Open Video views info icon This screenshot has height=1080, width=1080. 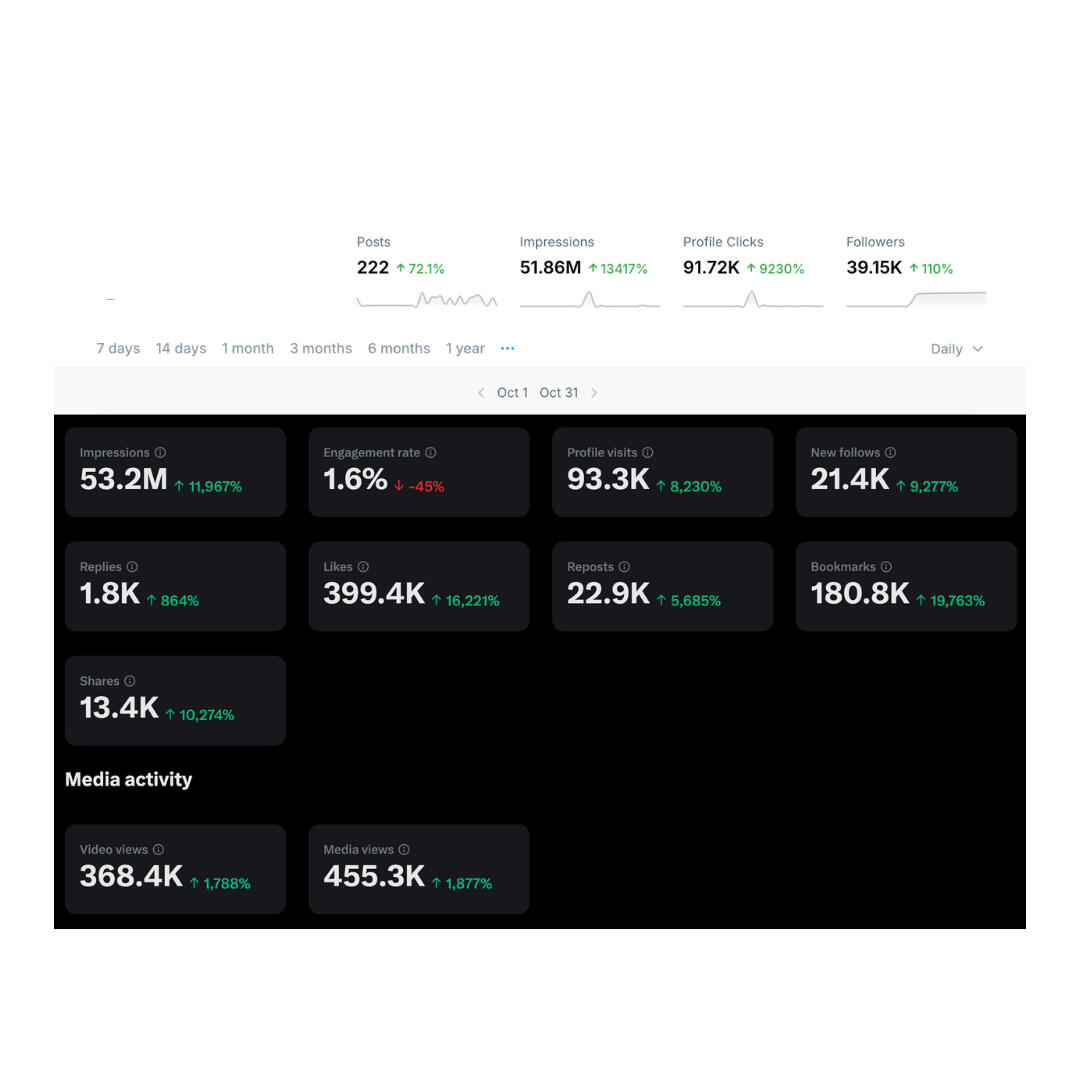point(158,850)
